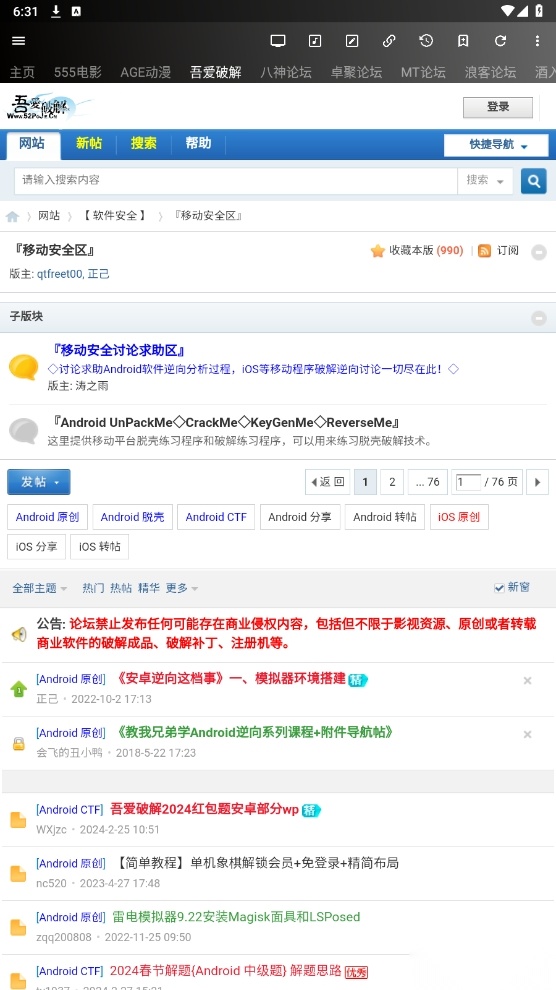Click the 登录 button
This screenshot has height=990, width=556.
tap(498, 107)
